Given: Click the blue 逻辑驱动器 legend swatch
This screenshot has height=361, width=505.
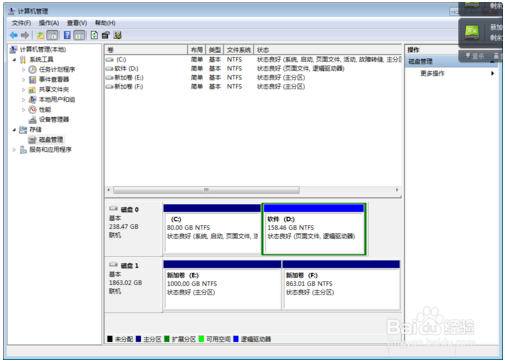Looking at the screenshot, I should (x=236, y=339).
